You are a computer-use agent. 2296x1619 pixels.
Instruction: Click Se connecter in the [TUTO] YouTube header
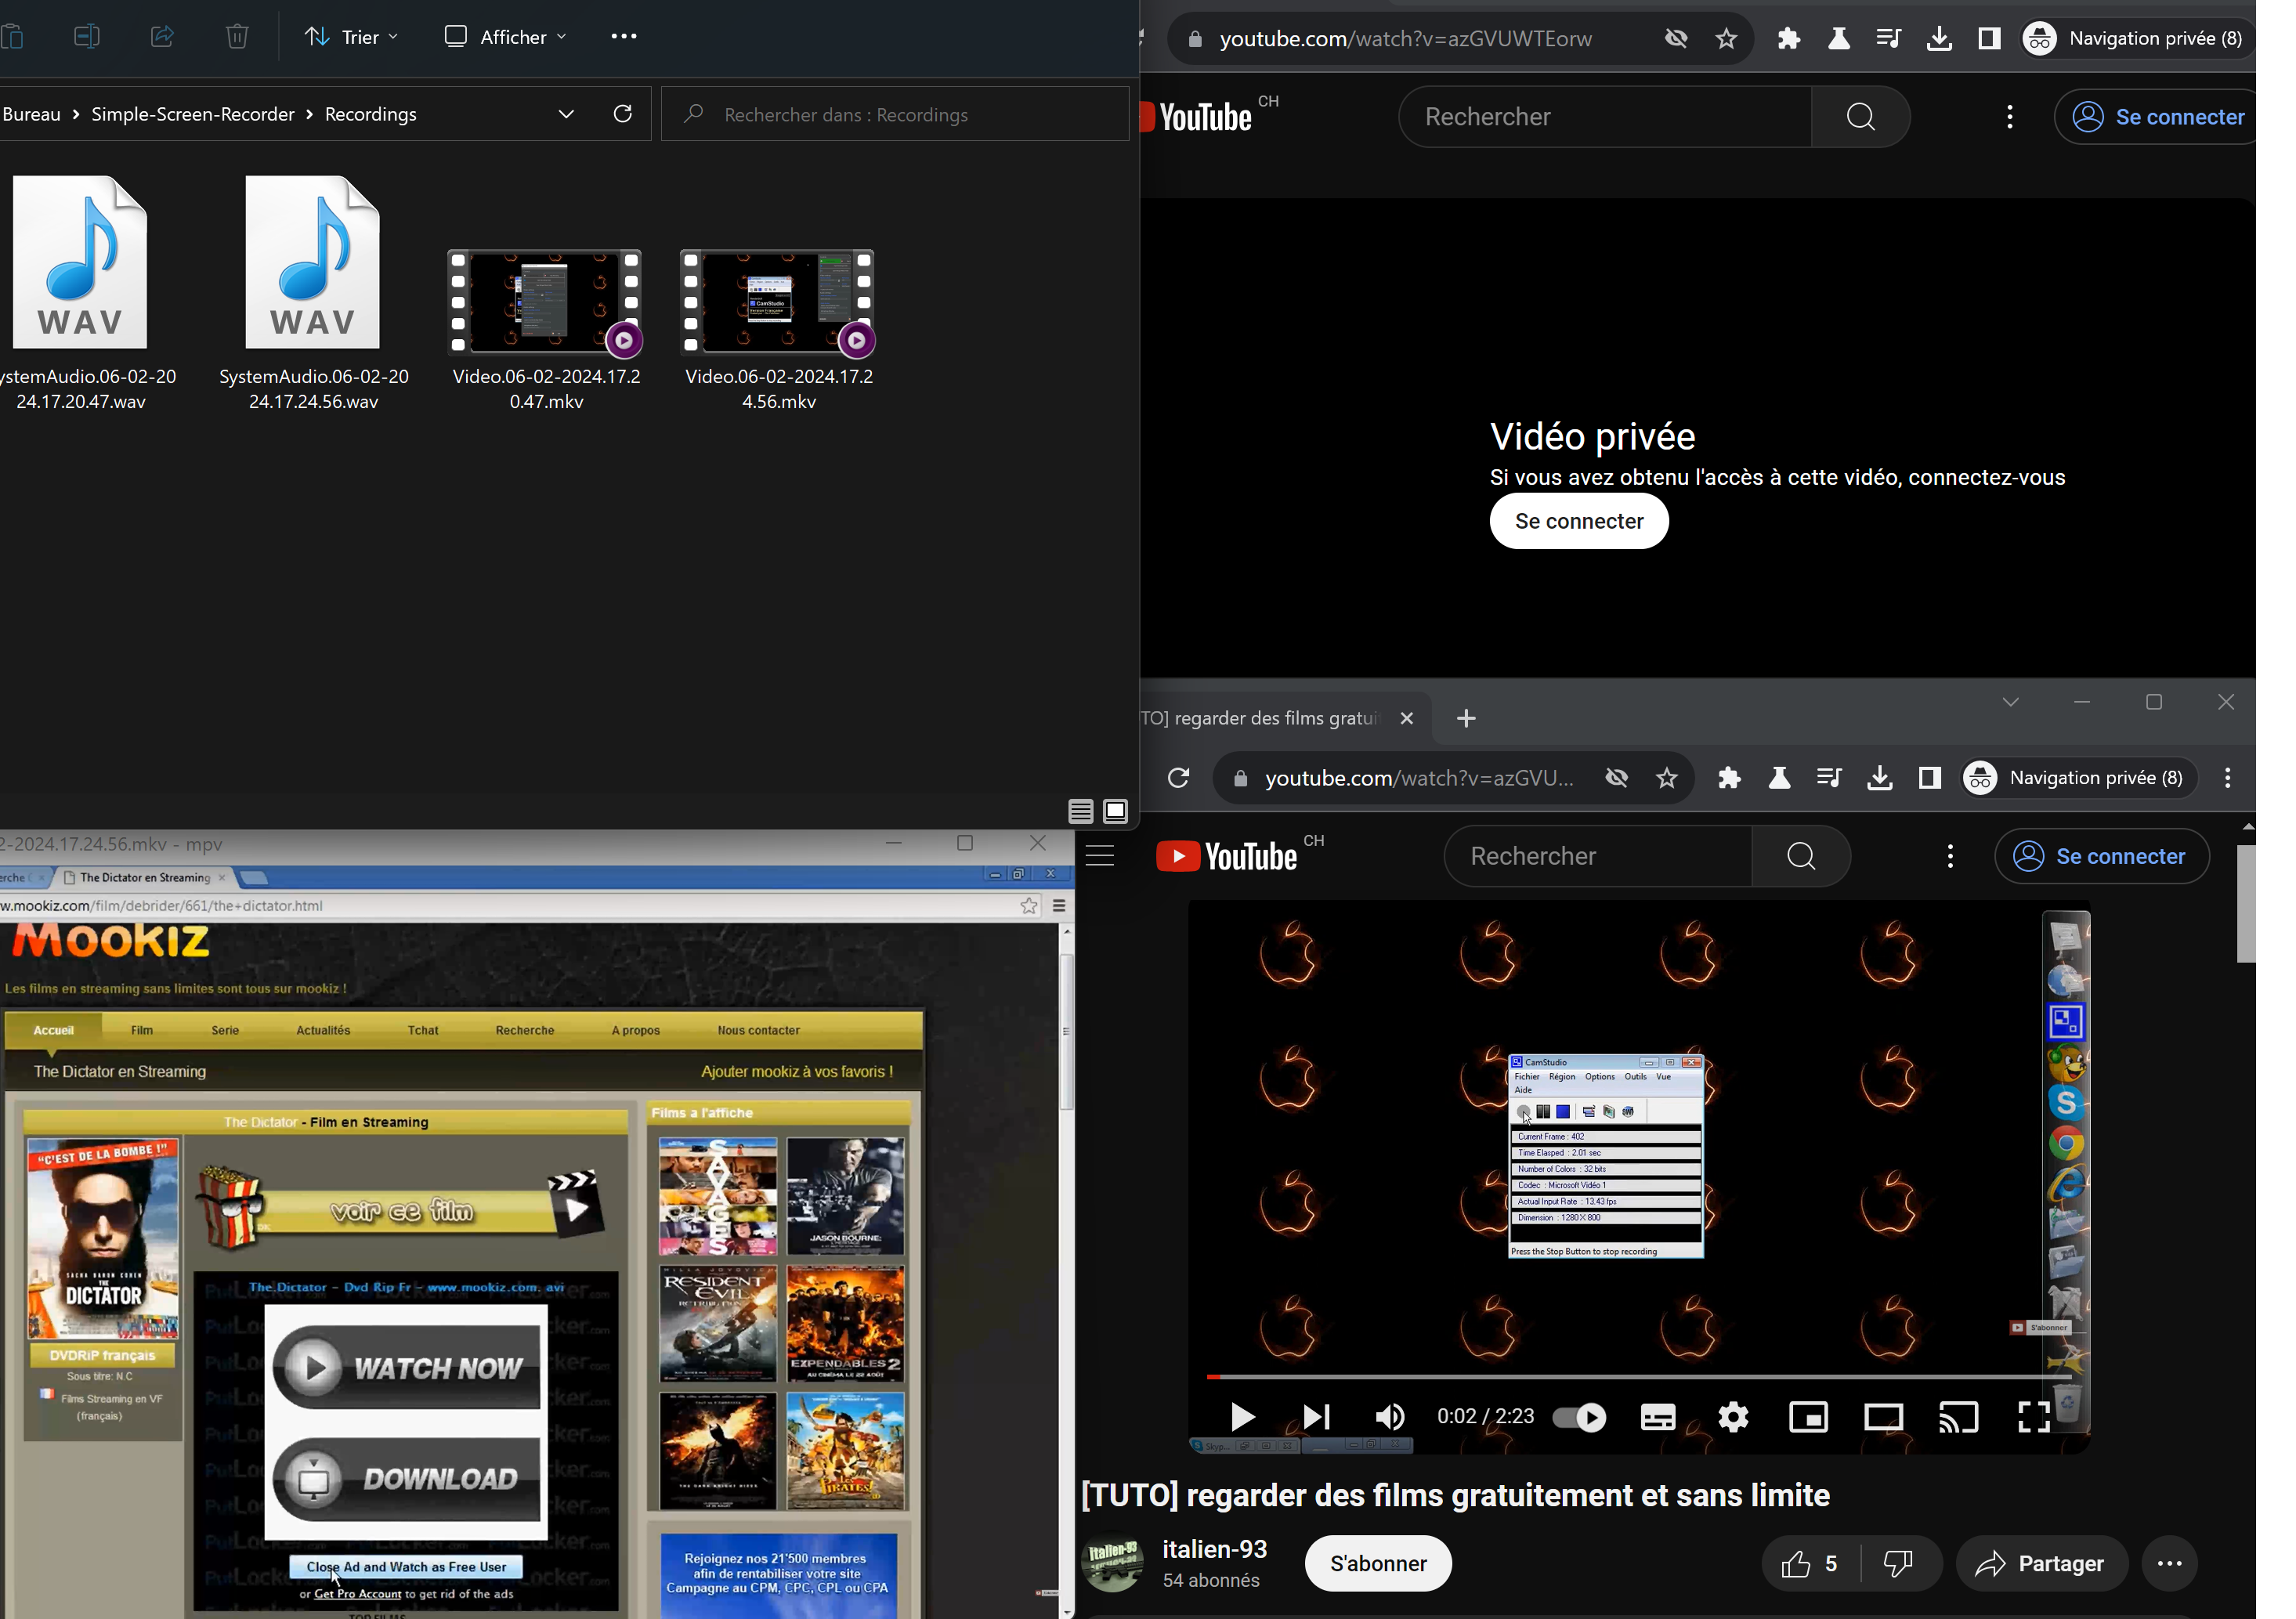pos(2101,857)
